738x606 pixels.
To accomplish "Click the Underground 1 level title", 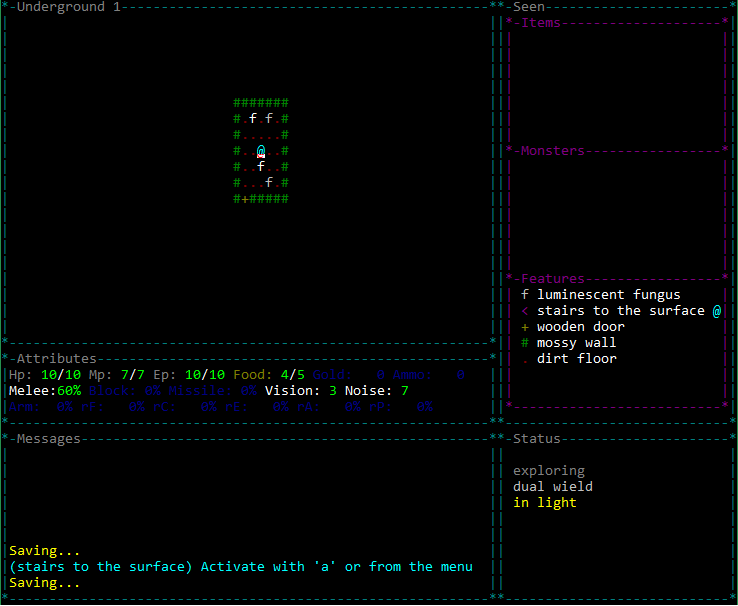I will pos(69,7).
